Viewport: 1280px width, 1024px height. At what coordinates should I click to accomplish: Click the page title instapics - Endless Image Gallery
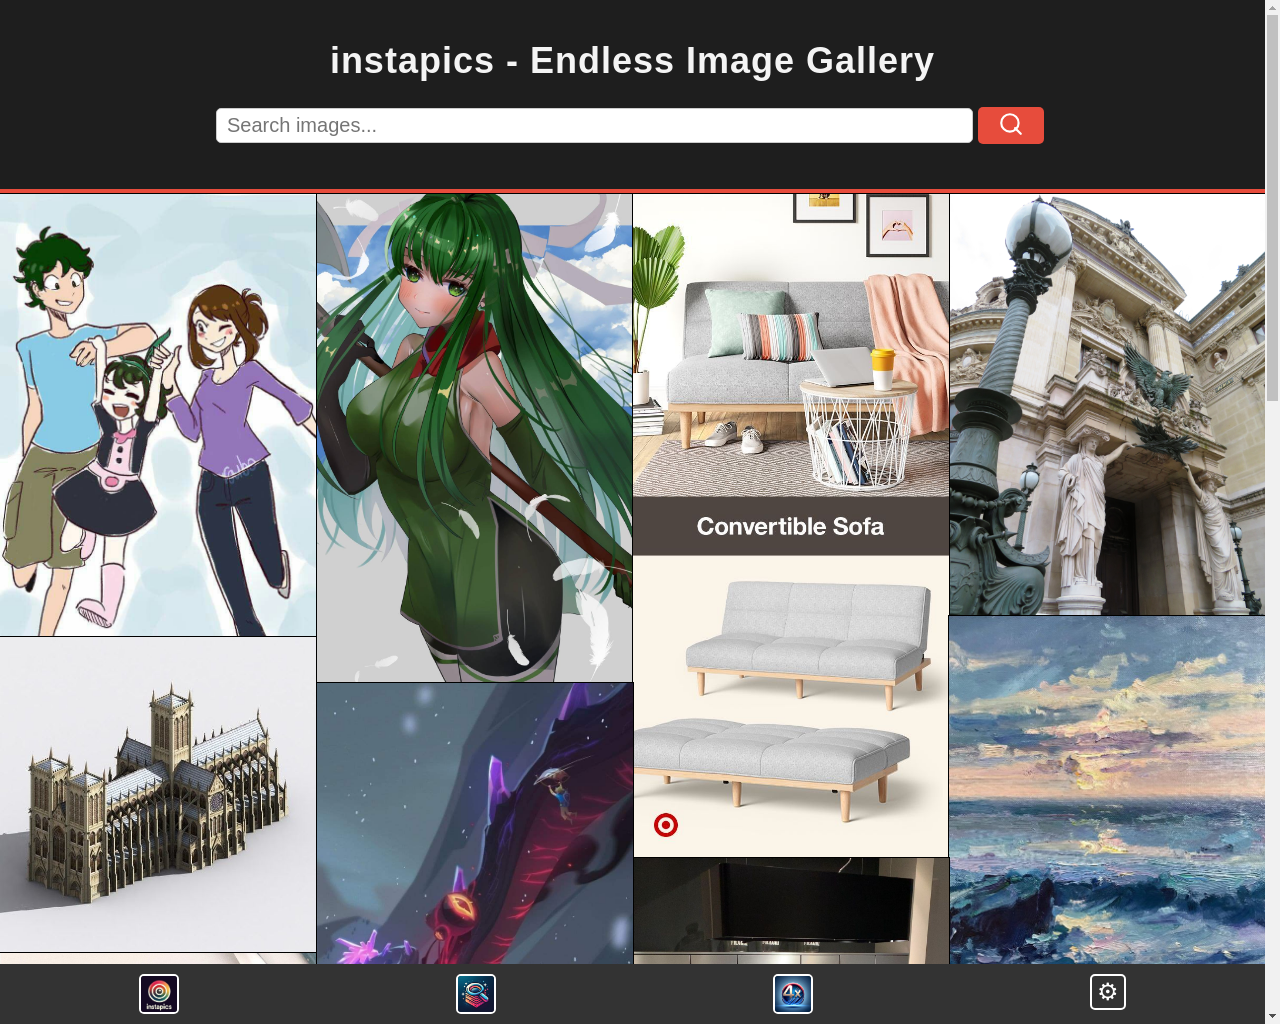pyautogui.click(x=632, y=61)
